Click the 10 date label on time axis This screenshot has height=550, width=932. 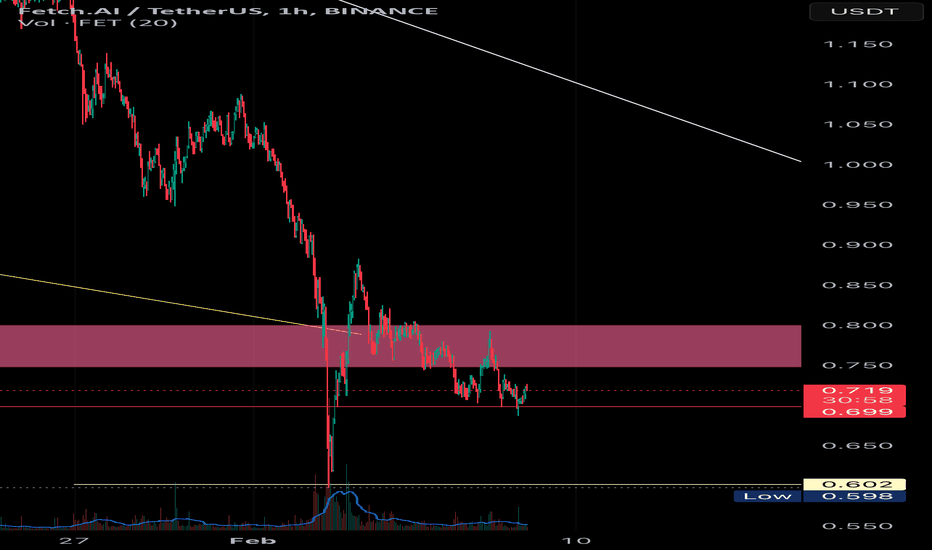tap(576, 540)
